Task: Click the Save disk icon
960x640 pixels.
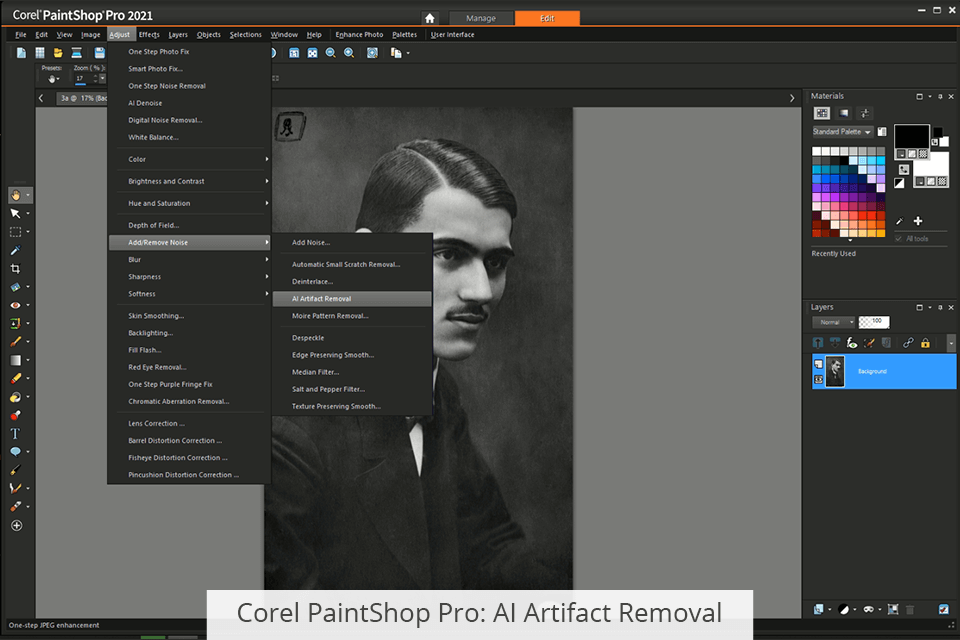Action: click(99, 53)
